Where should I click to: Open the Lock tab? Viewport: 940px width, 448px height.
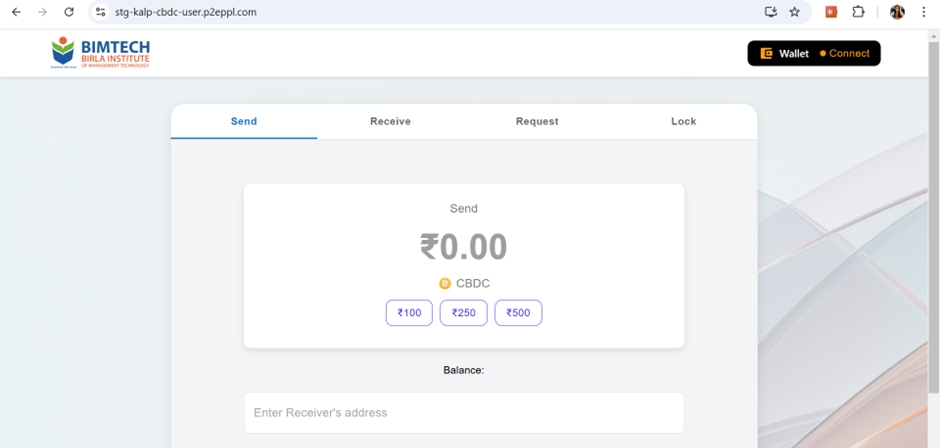[x=683, y=121]
